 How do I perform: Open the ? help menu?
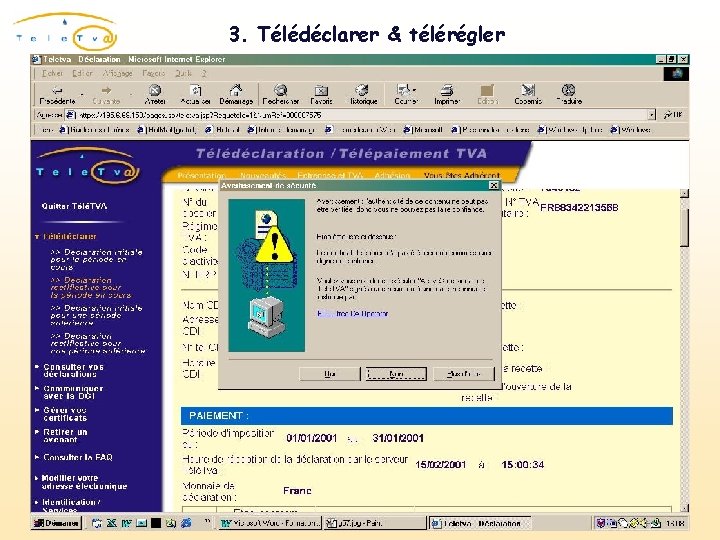pos(203,73)
